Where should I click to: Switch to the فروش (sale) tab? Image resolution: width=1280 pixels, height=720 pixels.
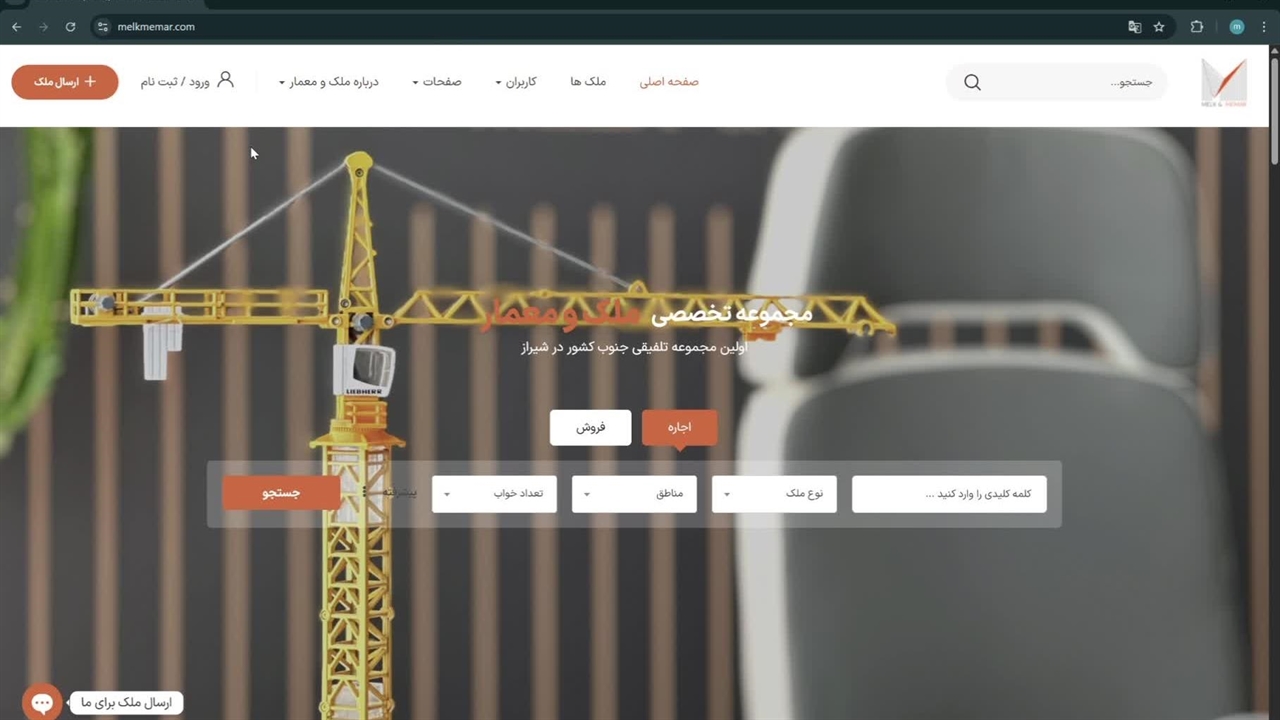pyautogui.click(x=590, y=427)
